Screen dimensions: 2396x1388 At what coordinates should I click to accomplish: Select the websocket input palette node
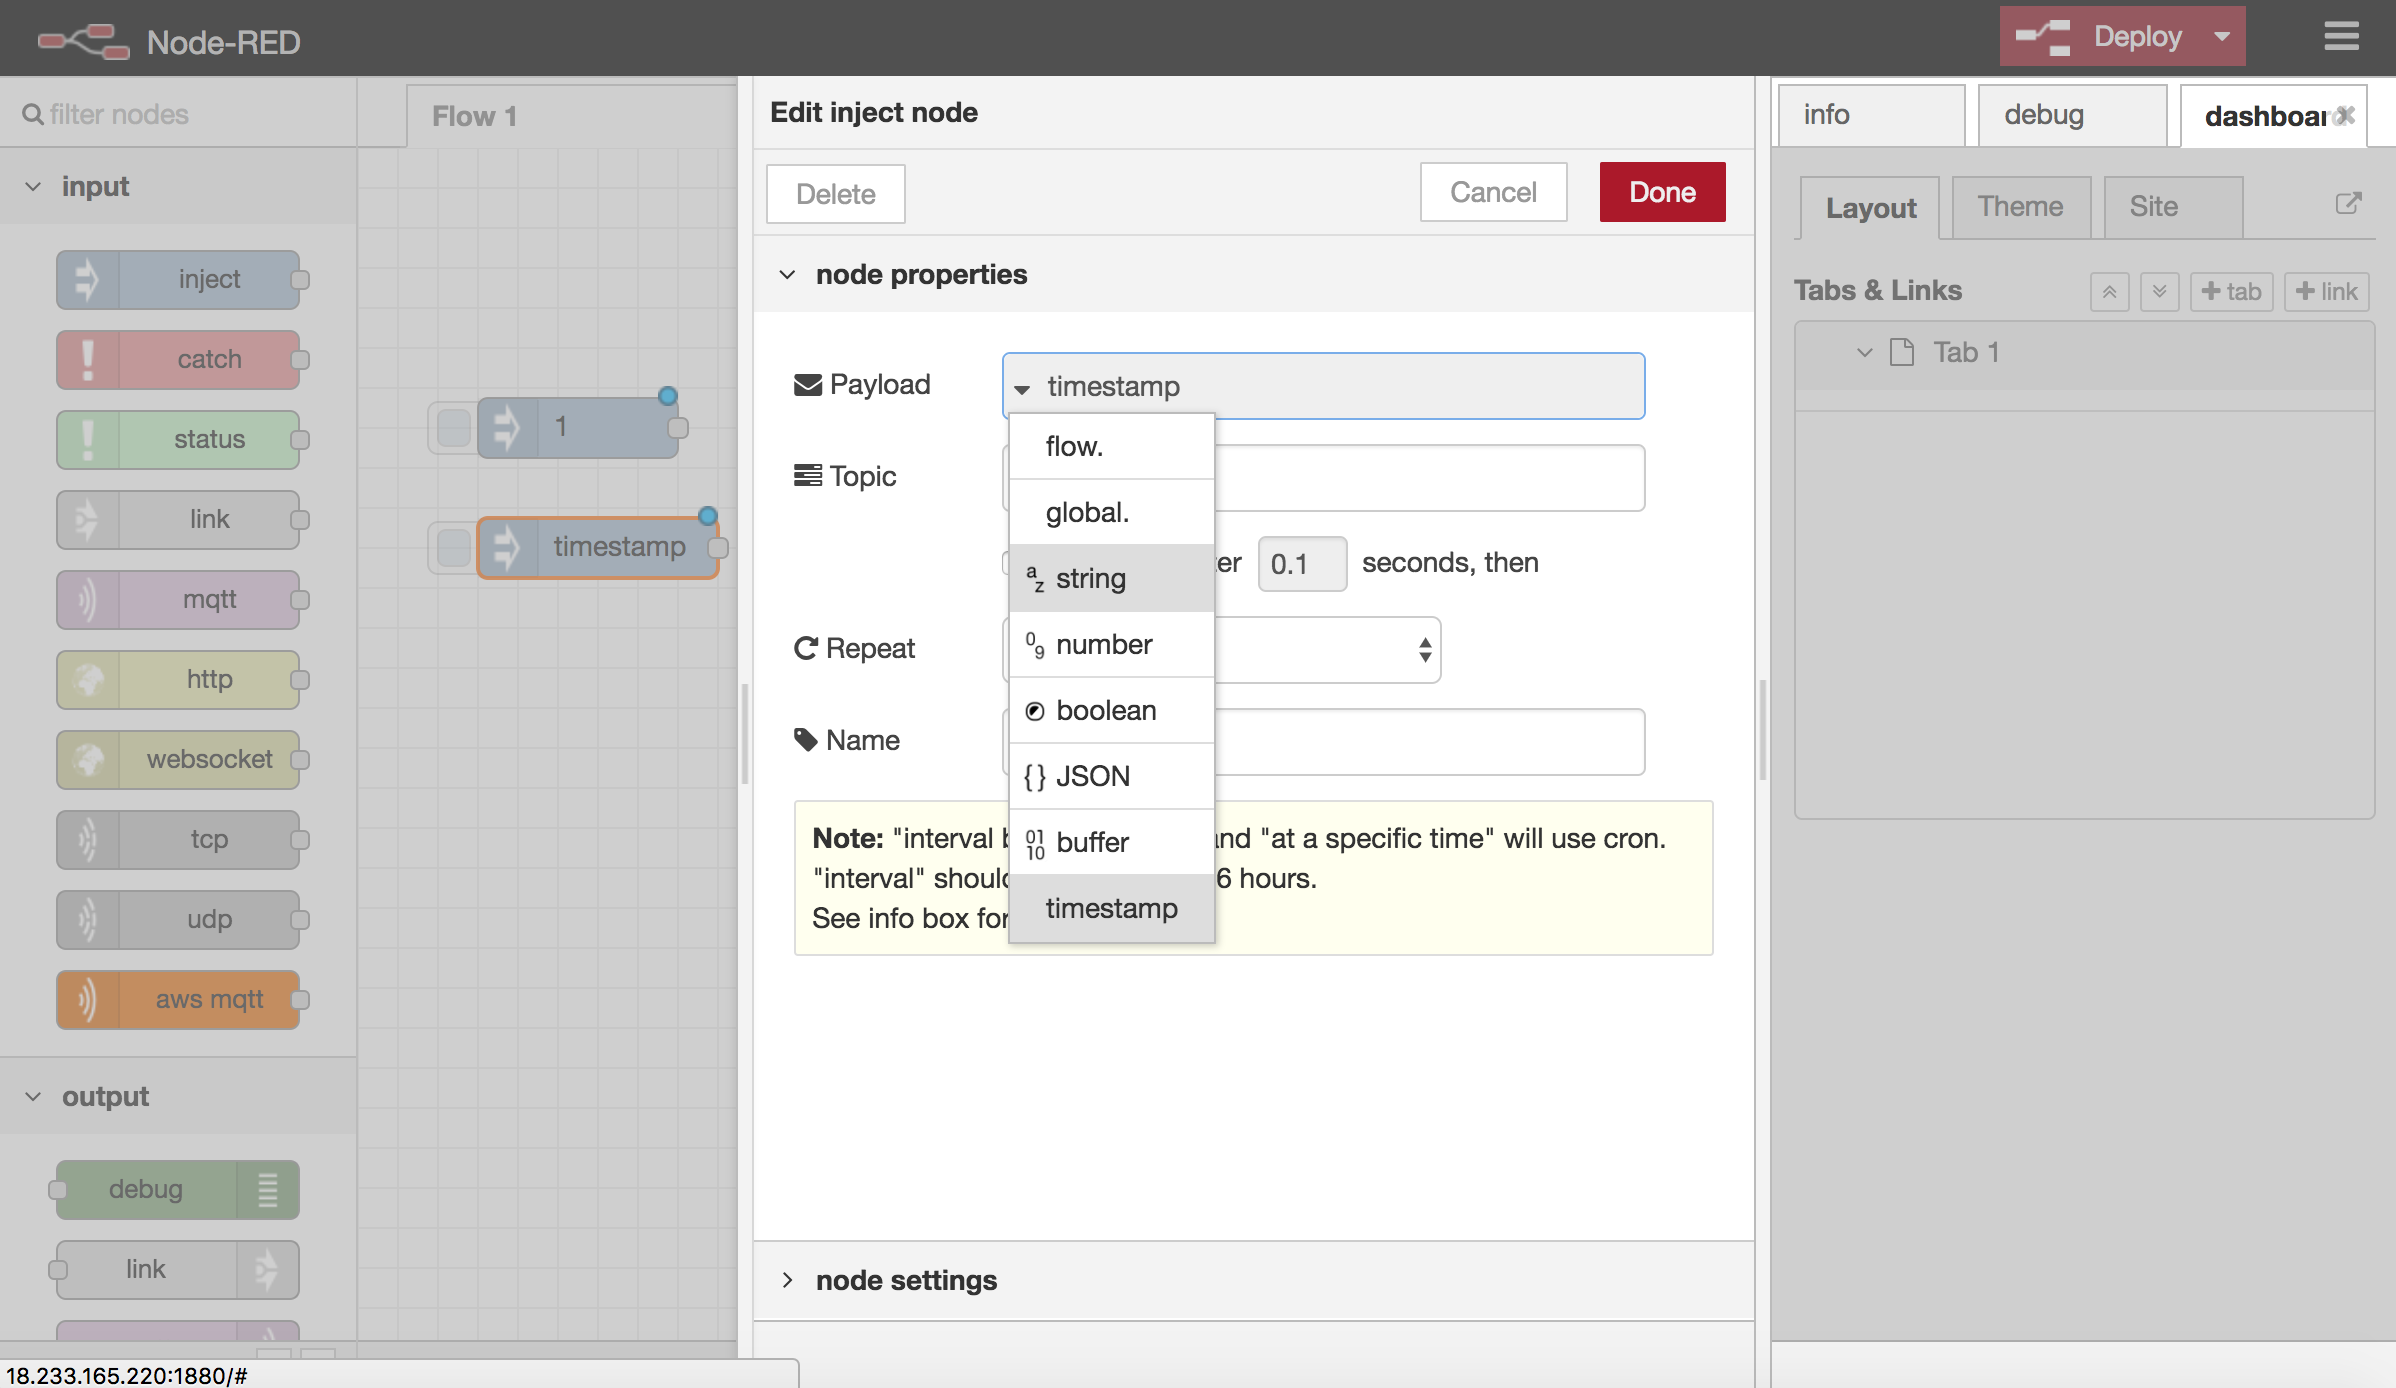tap(178, 759)
